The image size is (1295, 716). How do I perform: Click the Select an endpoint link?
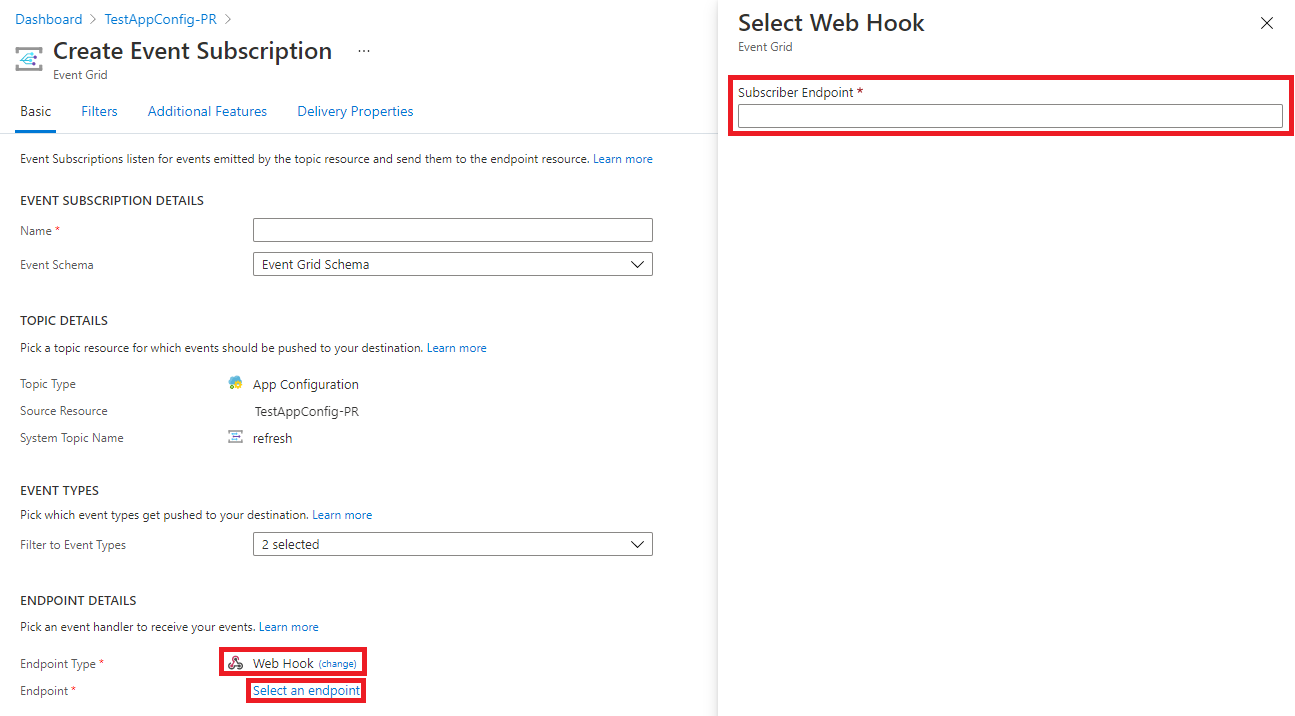pyautogui.click(x=306, y=691)
